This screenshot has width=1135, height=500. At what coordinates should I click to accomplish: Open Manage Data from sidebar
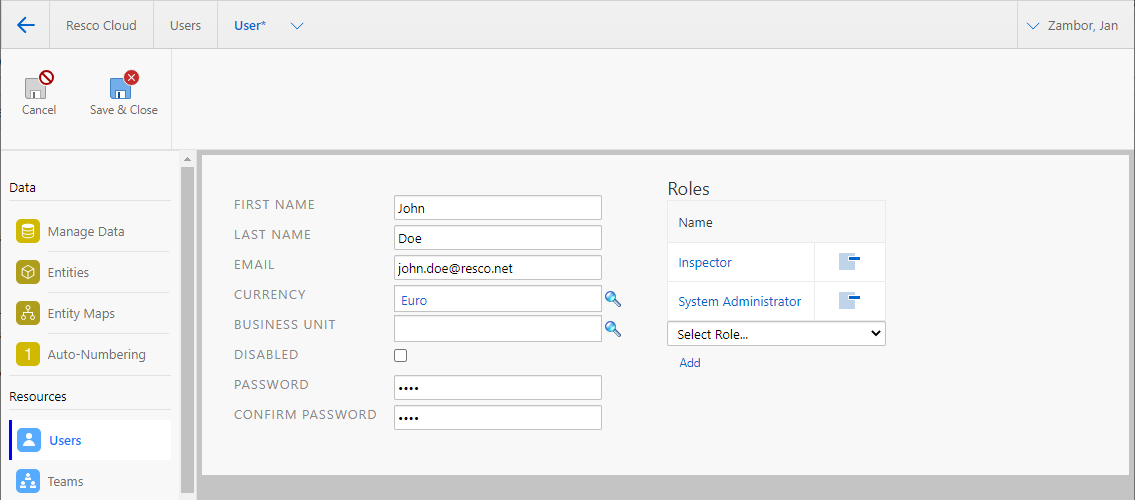pyautogui.click(x=85, y=231)
